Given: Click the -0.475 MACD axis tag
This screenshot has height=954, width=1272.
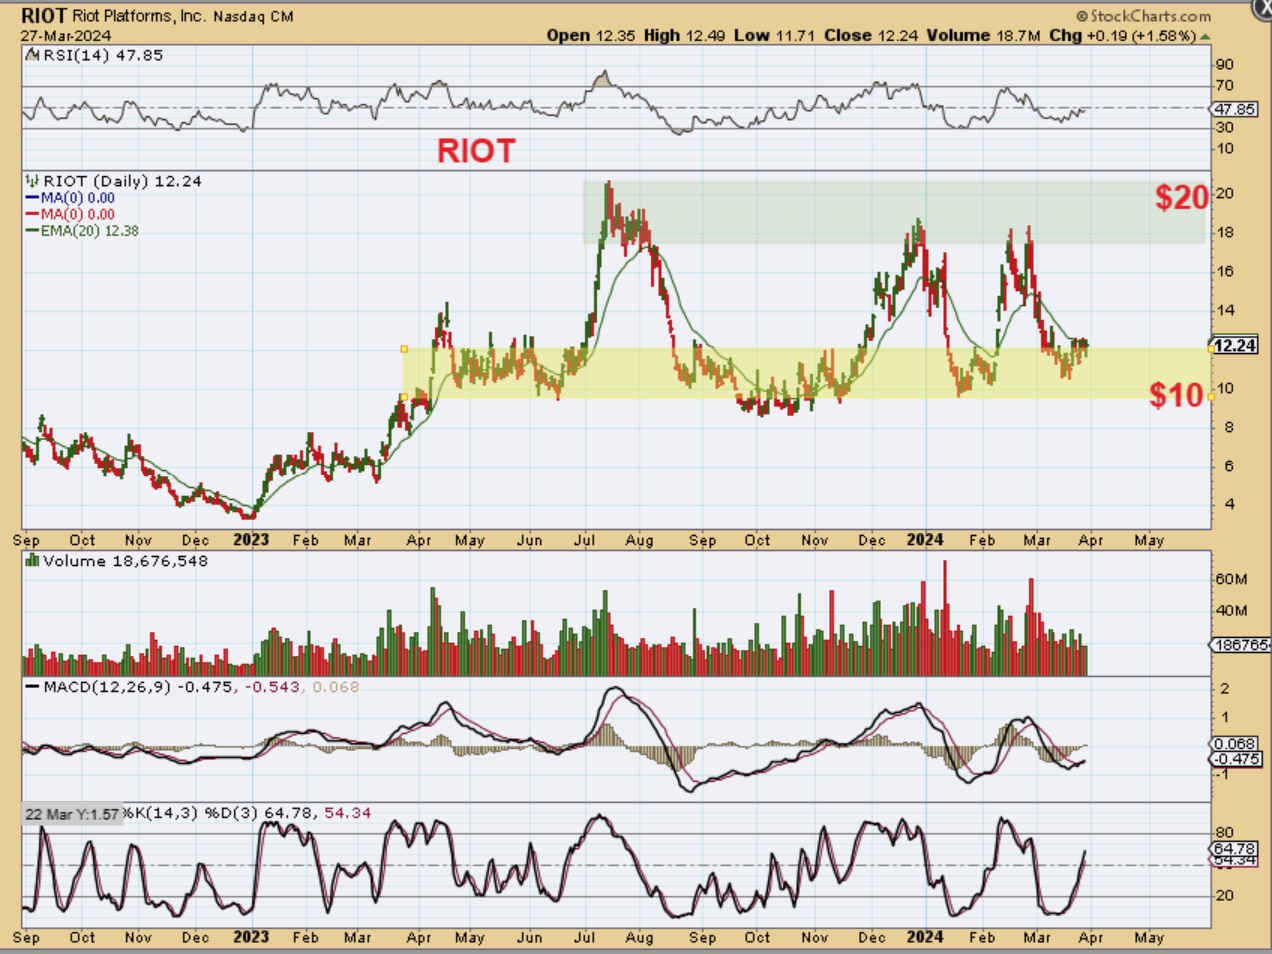Looking at the screenshot, I should click(1237, 759).
